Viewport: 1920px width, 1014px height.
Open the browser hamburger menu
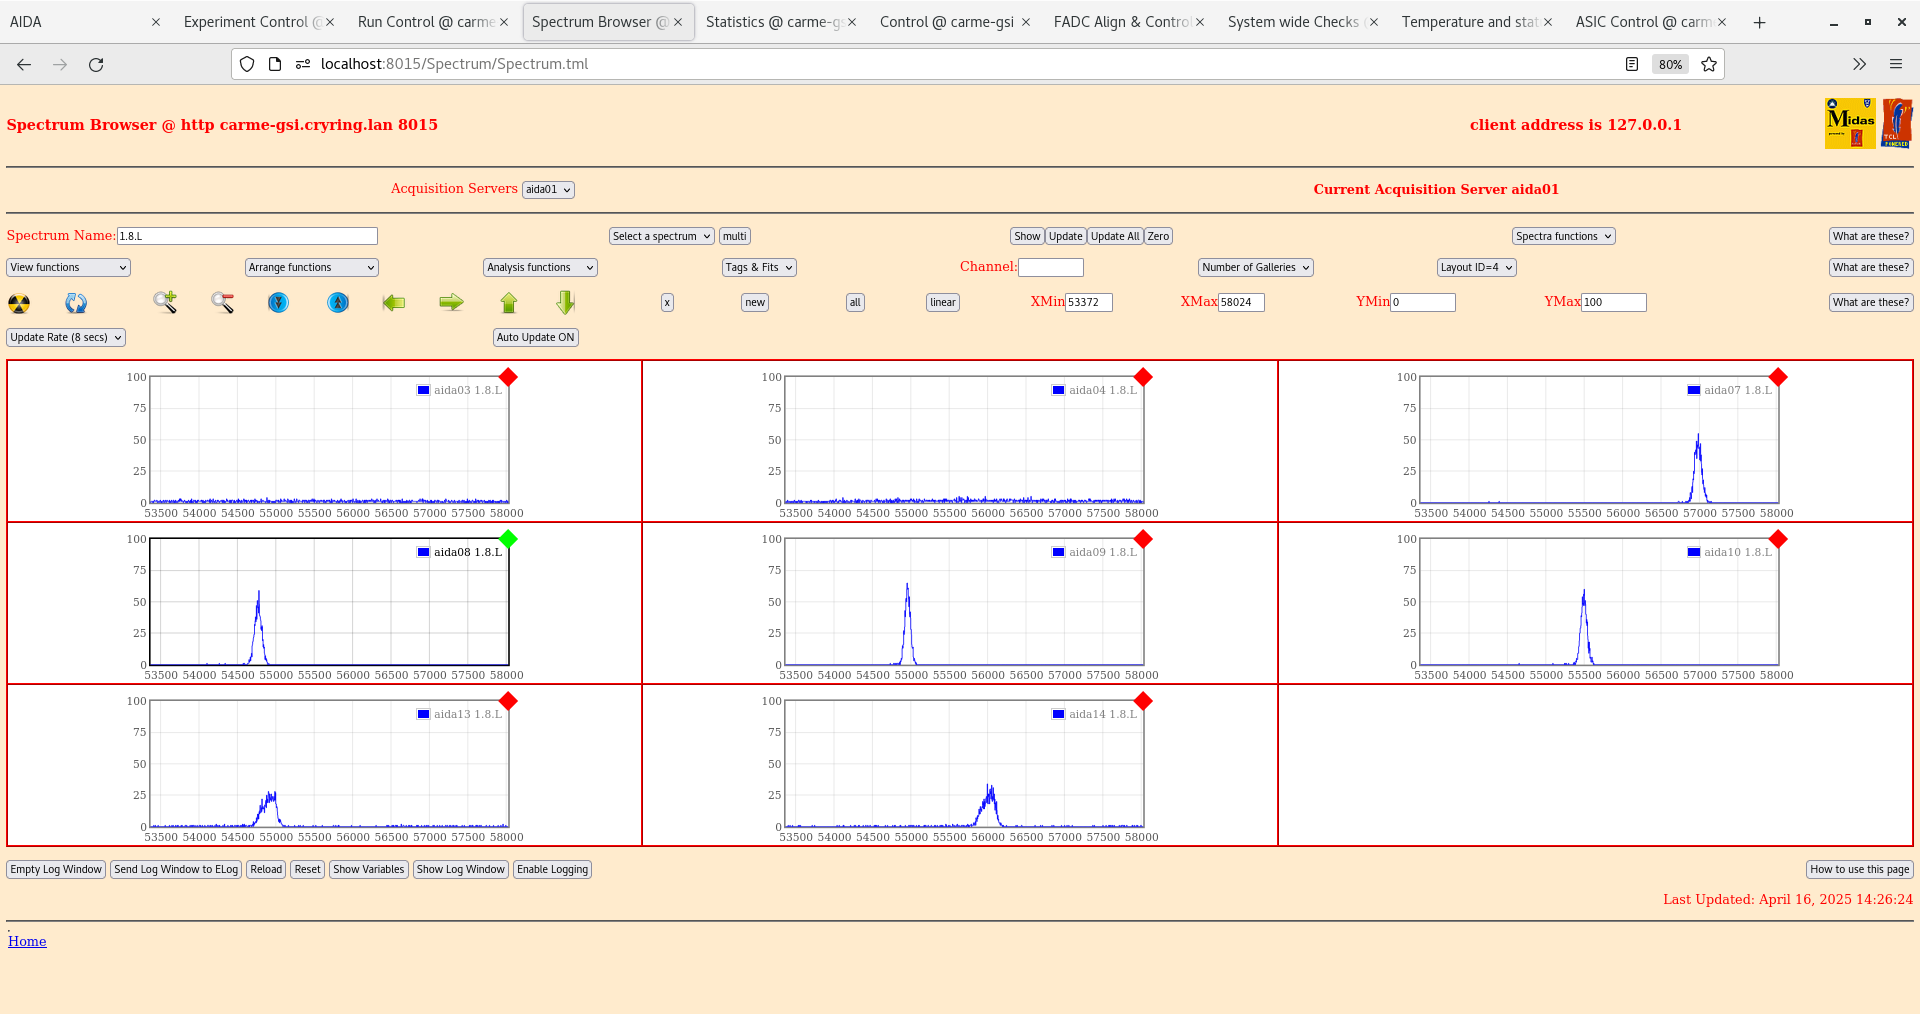point(1896,64)
